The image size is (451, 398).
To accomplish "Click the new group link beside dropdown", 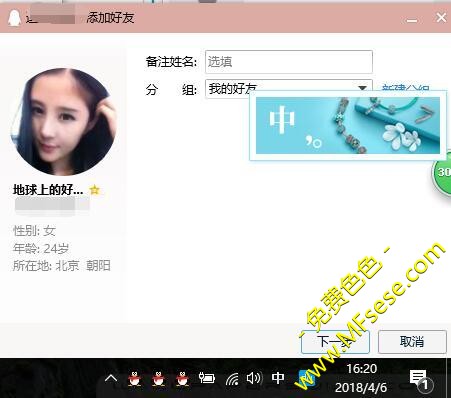I will click(x=405, y=87).
